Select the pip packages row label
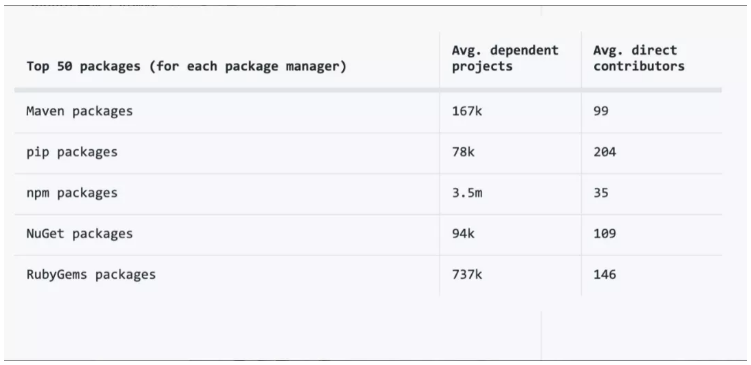This screenshot has height=365, width=751. click(x=72, y=152)
